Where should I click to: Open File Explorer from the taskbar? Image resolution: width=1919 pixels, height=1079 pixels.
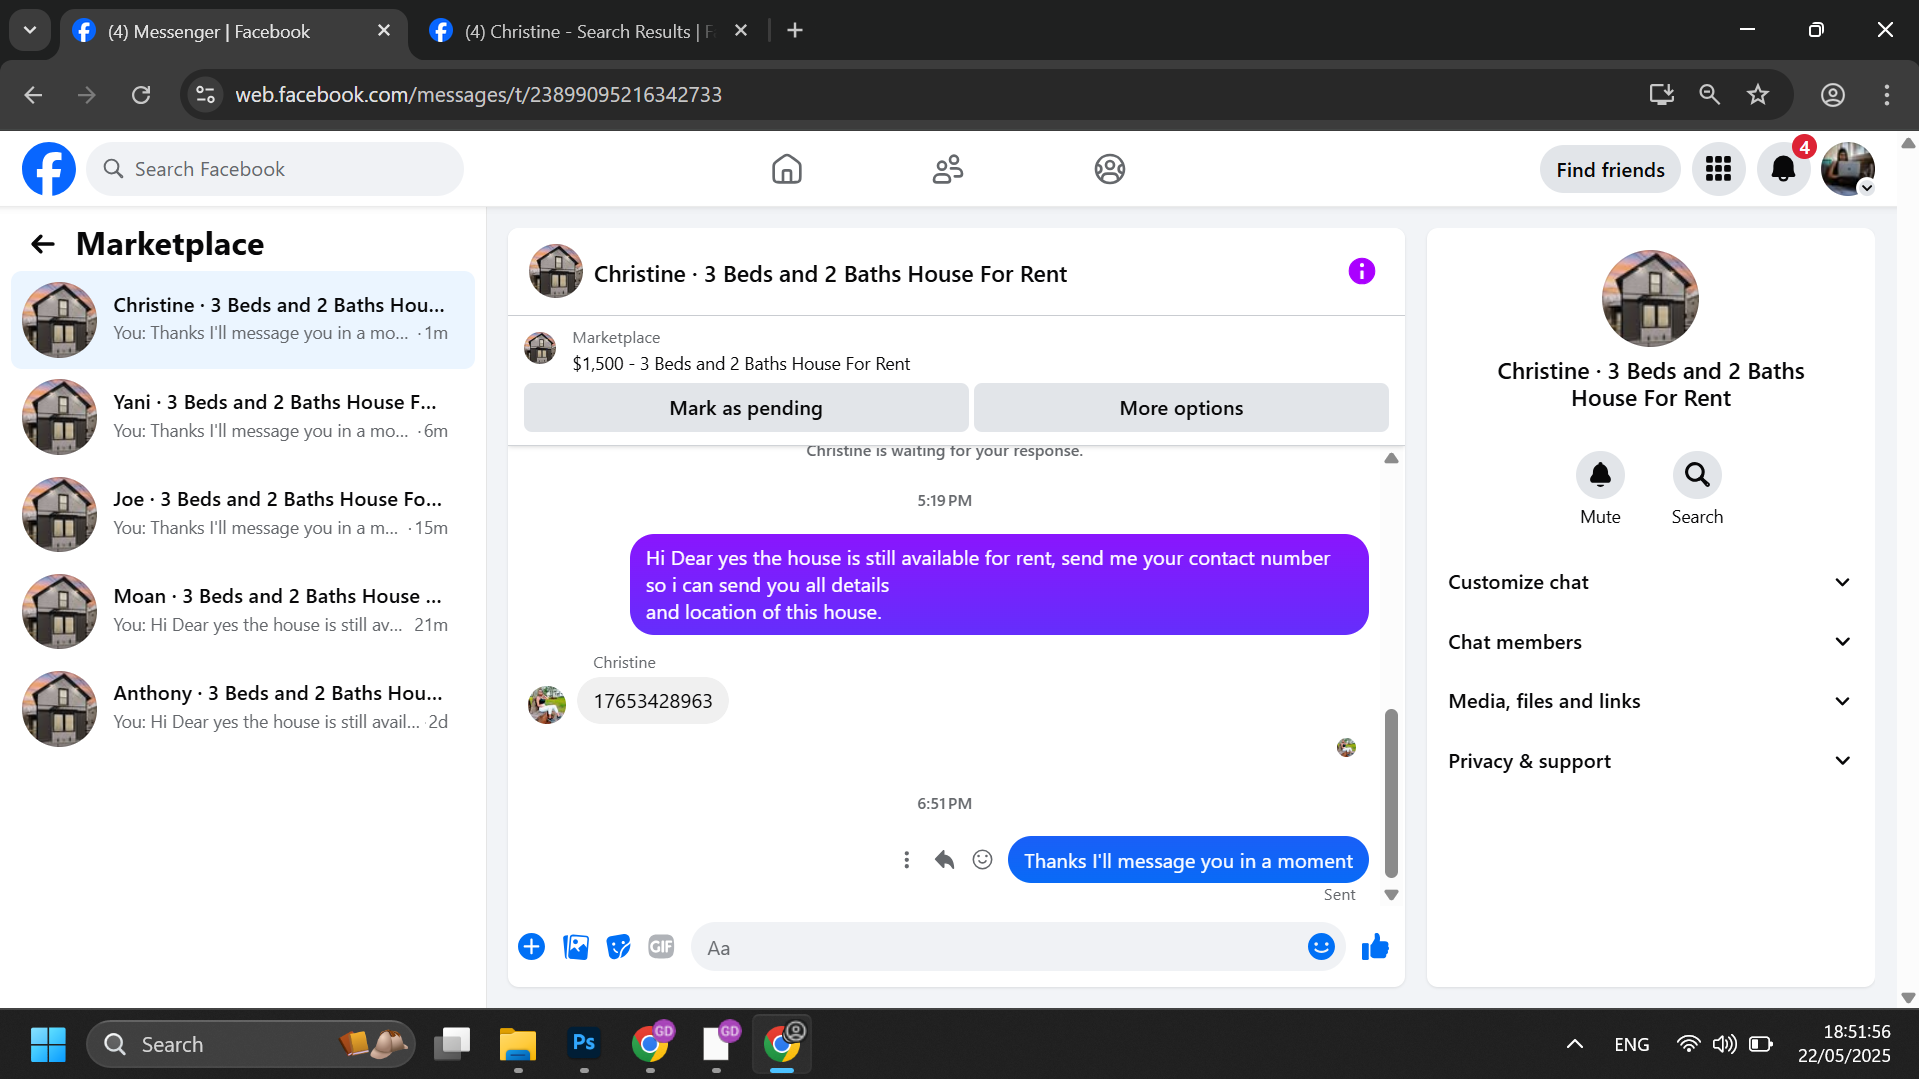tap(518, 1044)
